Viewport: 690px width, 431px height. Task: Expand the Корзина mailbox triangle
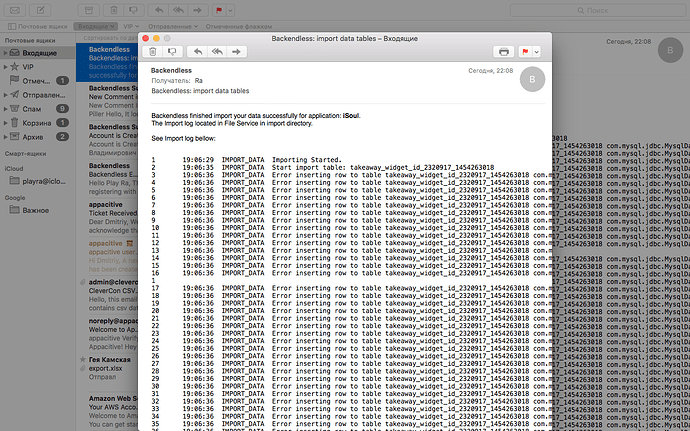(x=5, y=123)
